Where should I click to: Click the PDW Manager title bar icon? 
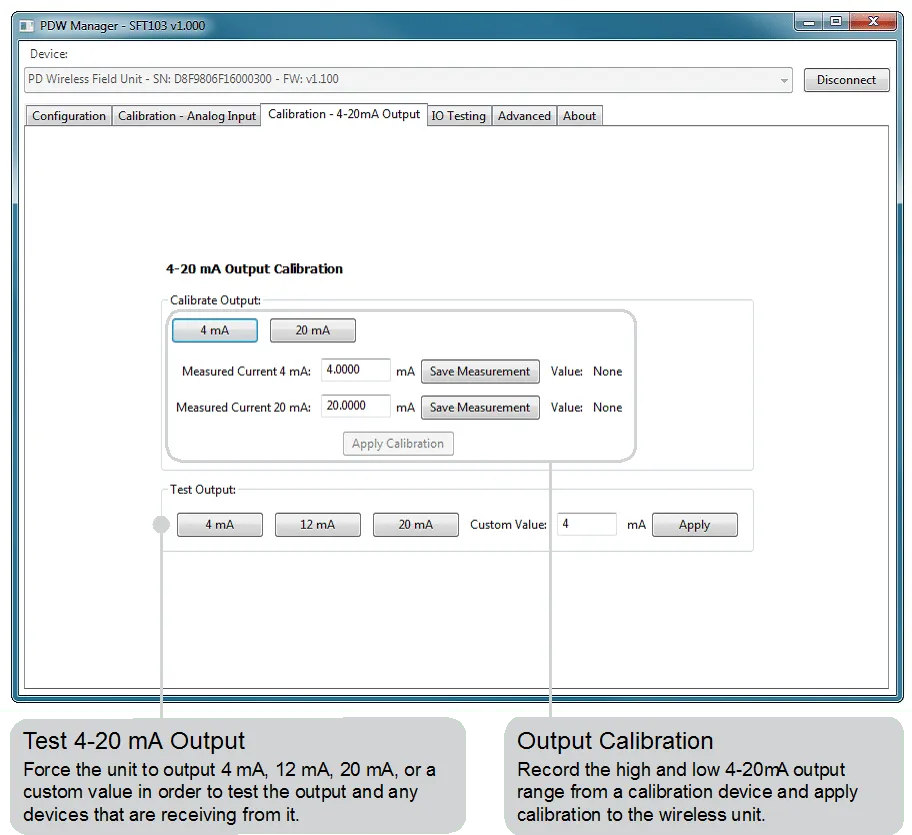[27, 26]
